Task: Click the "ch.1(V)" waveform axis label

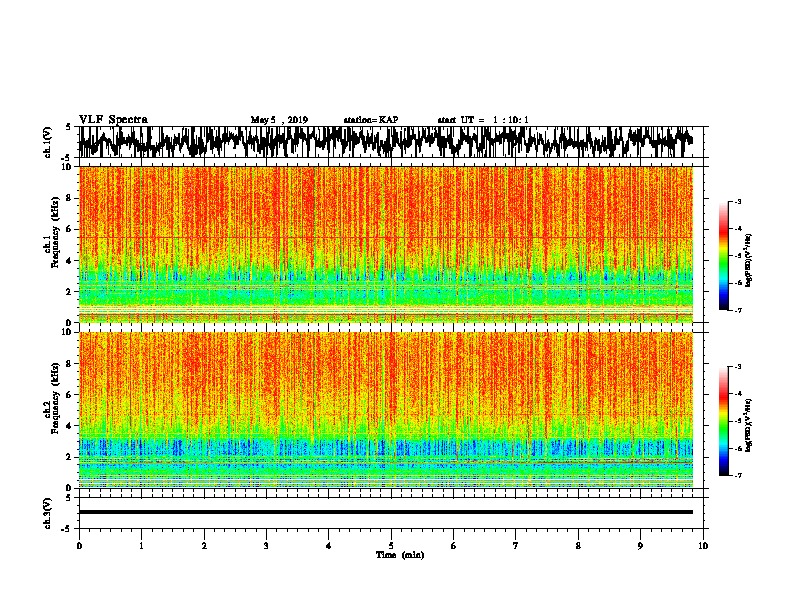Action: click(x=48, y=142)
